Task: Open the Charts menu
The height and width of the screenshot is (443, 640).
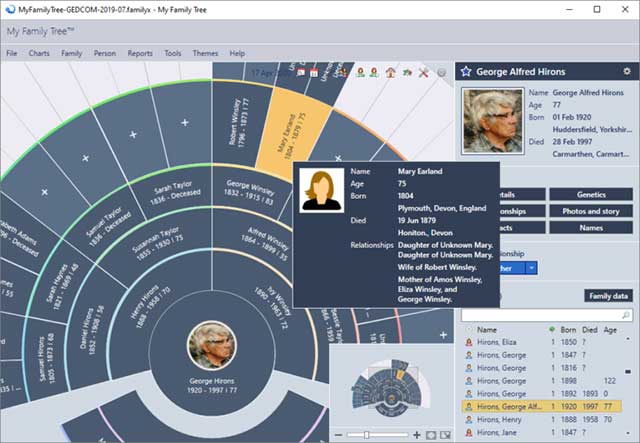Action: (39, 53)
